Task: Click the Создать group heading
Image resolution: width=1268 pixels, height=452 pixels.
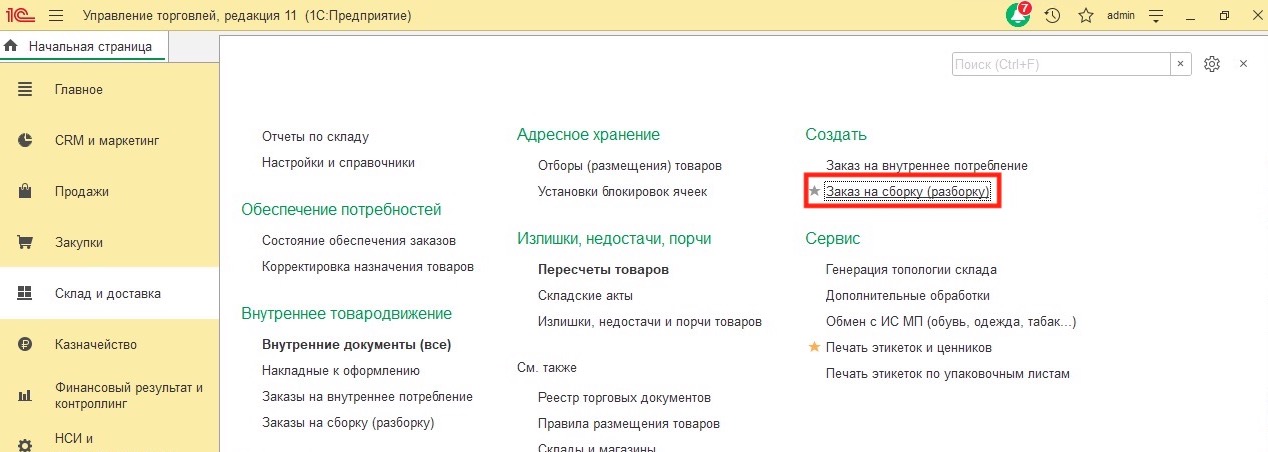Action: (836, 135)
